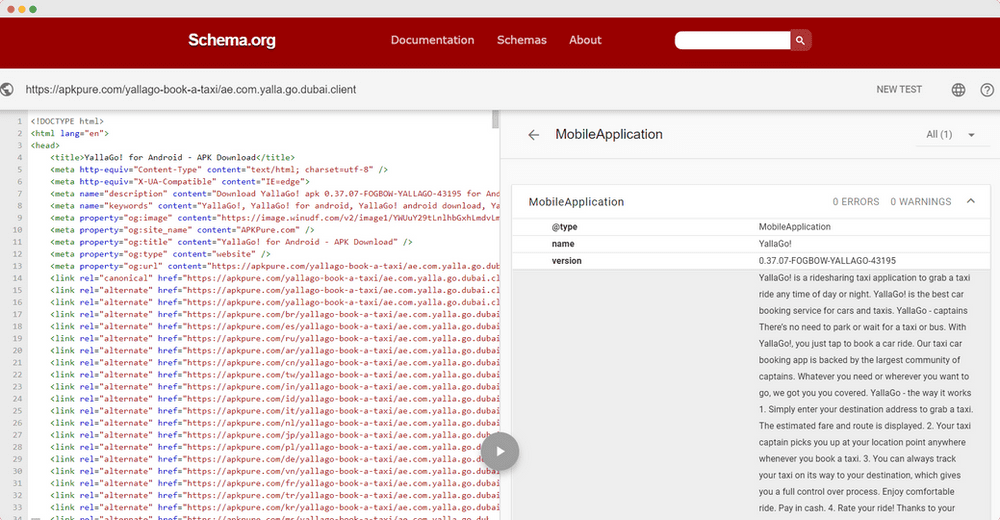Click the Schema.org logo link
The image size is (1000, 520).
point(232,40)
